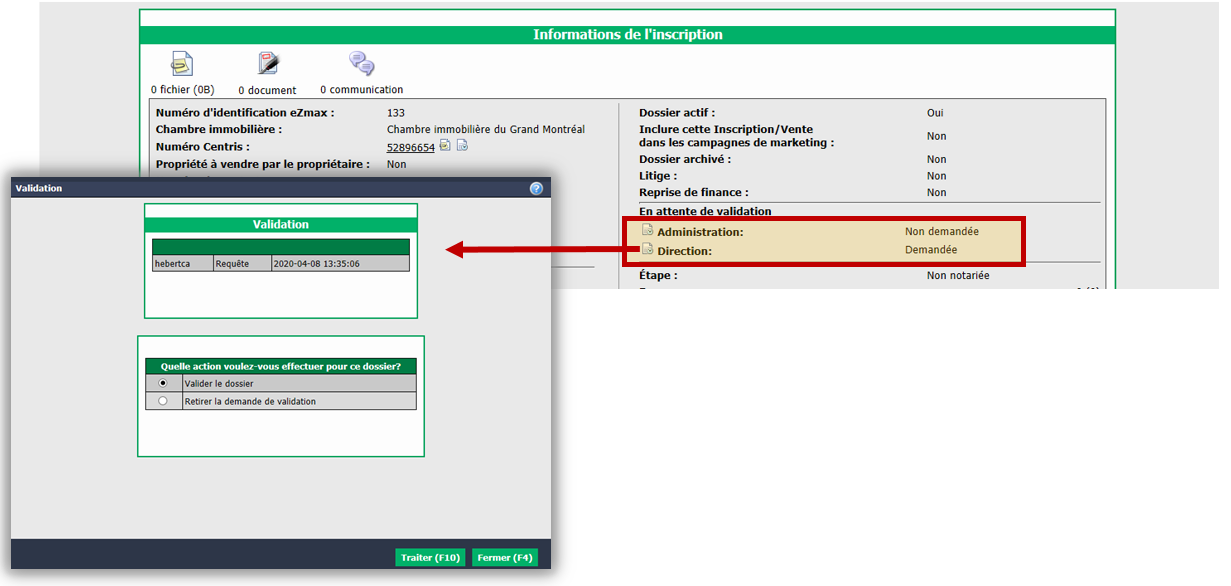Click the "Direction:" validation label

tap(685, 251)
